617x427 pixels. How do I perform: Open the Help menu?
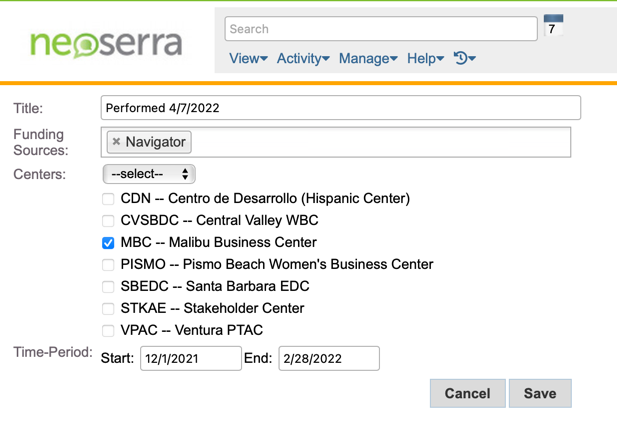pyautogui.click(x=425, y=59)
